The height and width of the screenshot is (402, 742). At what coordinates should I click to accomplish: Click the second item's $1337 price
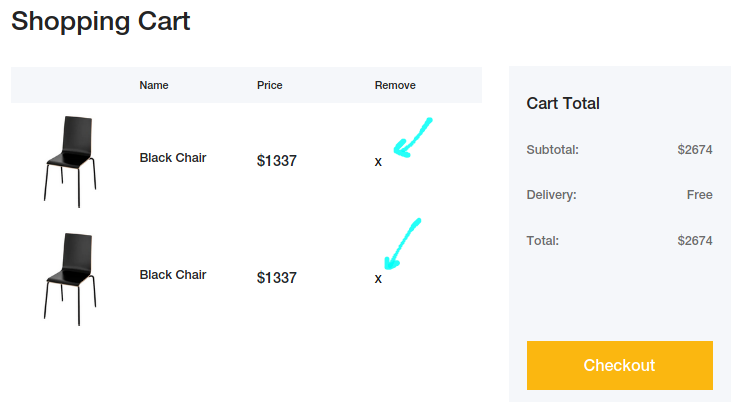click(277, 278)
